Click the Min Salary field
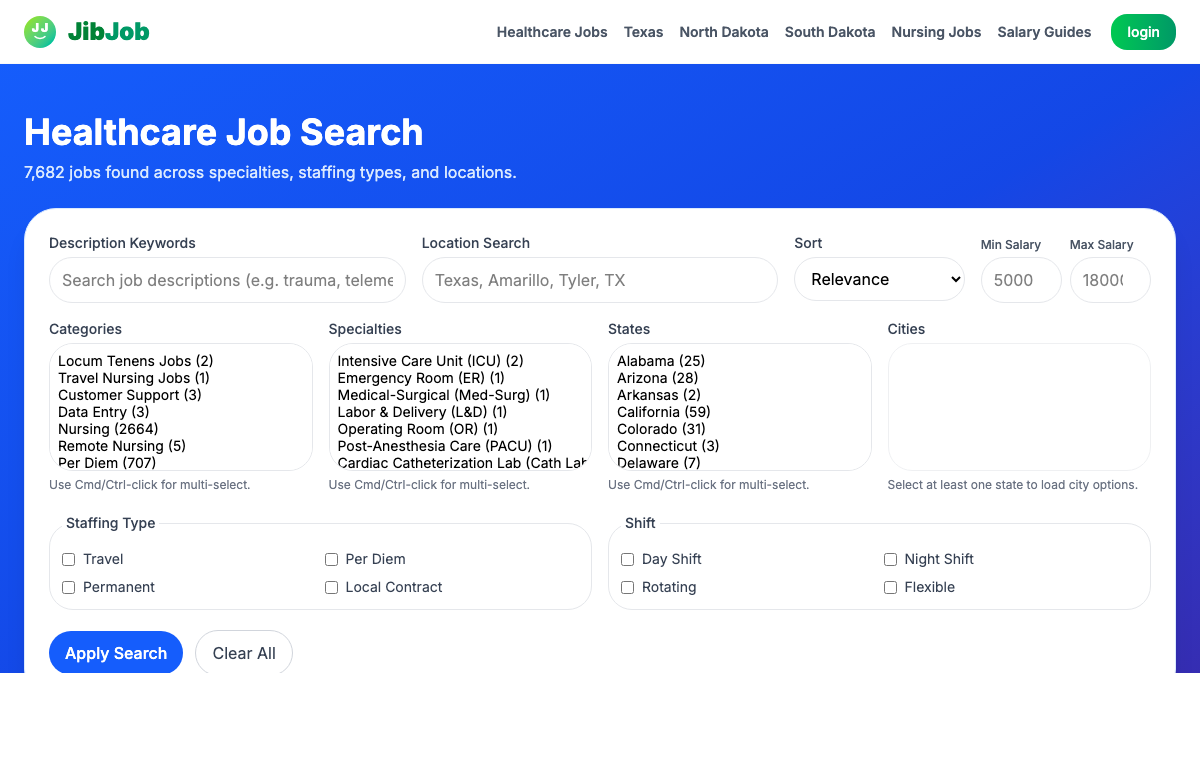Viewport: 1200px width, 760px height. click(x=1021, y=280)
